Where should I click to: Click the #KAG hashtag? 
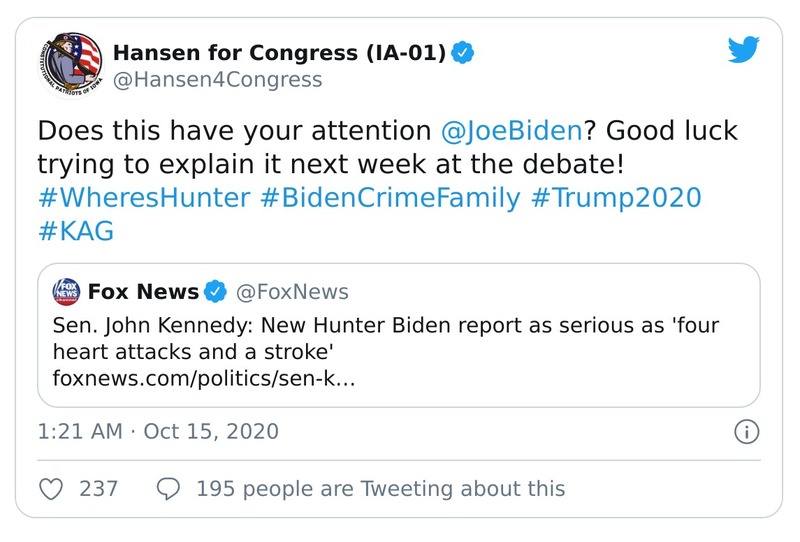tap(75, 231)
